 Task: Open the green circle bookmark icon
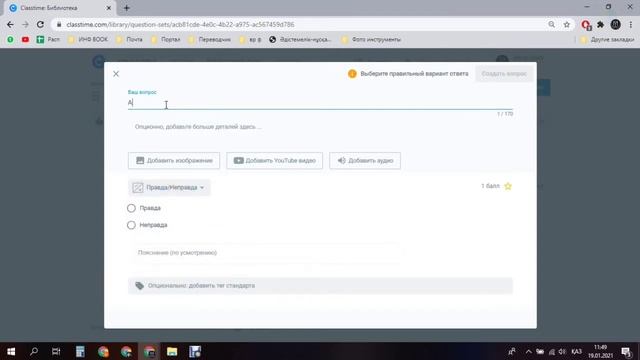10,40
